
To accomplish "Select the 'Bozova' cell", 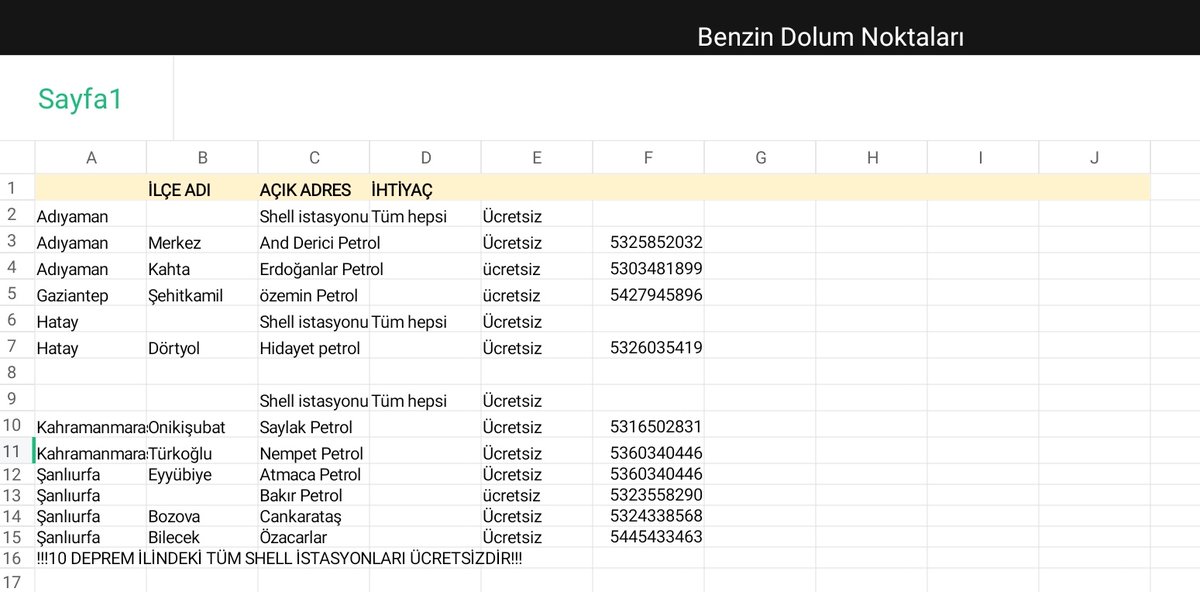I will (x=202, y=517).
